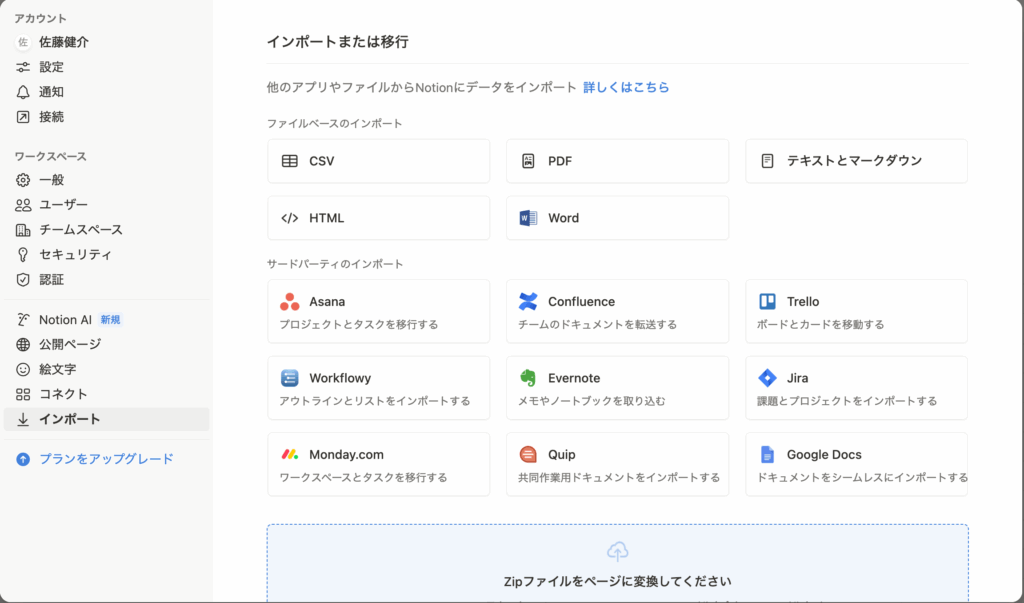
Task: Click the Jira diamond icon
Action: pos(767,378)
